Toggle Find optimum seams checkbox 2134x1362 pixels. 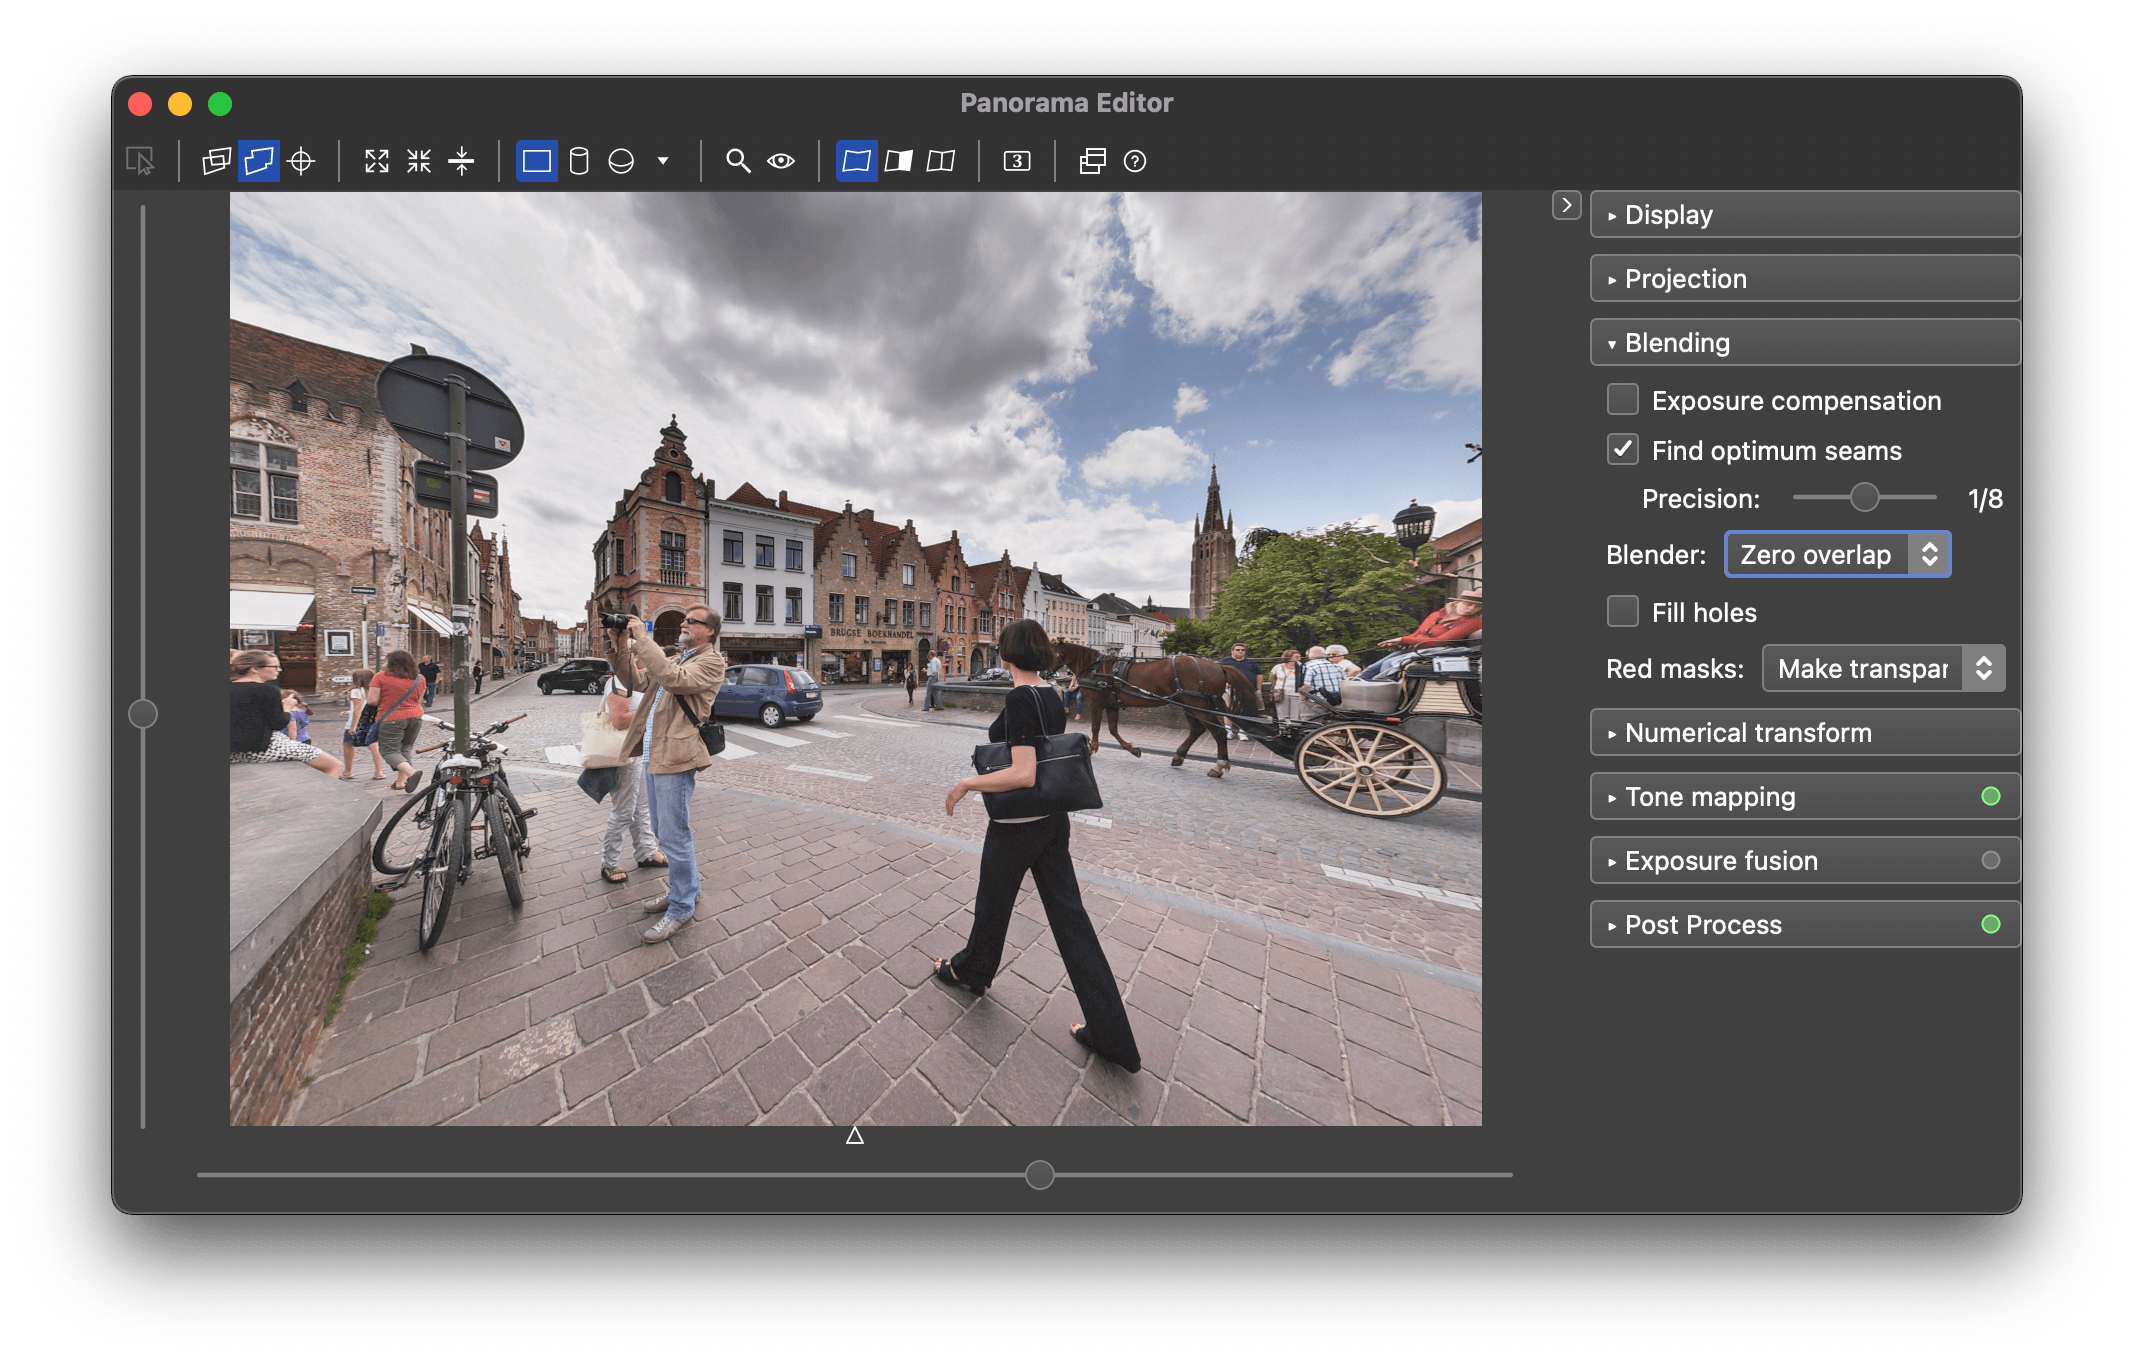[1622, 451]
